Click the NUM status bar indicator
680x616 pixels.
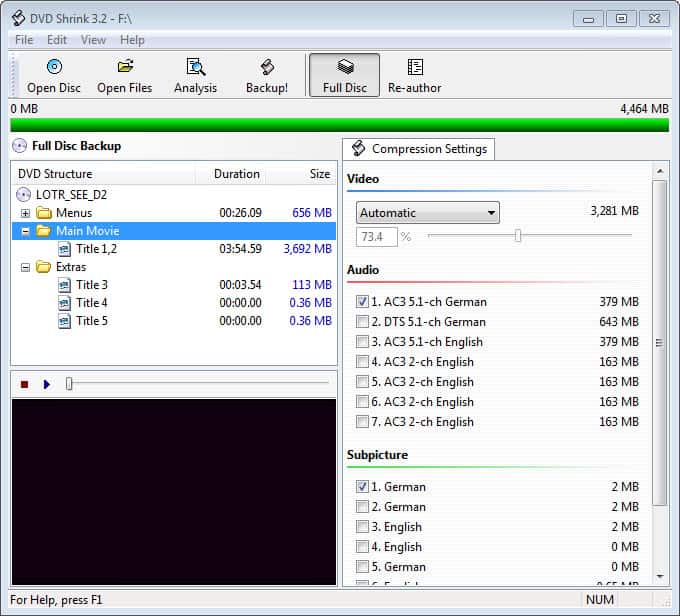(x=600, y=600)
